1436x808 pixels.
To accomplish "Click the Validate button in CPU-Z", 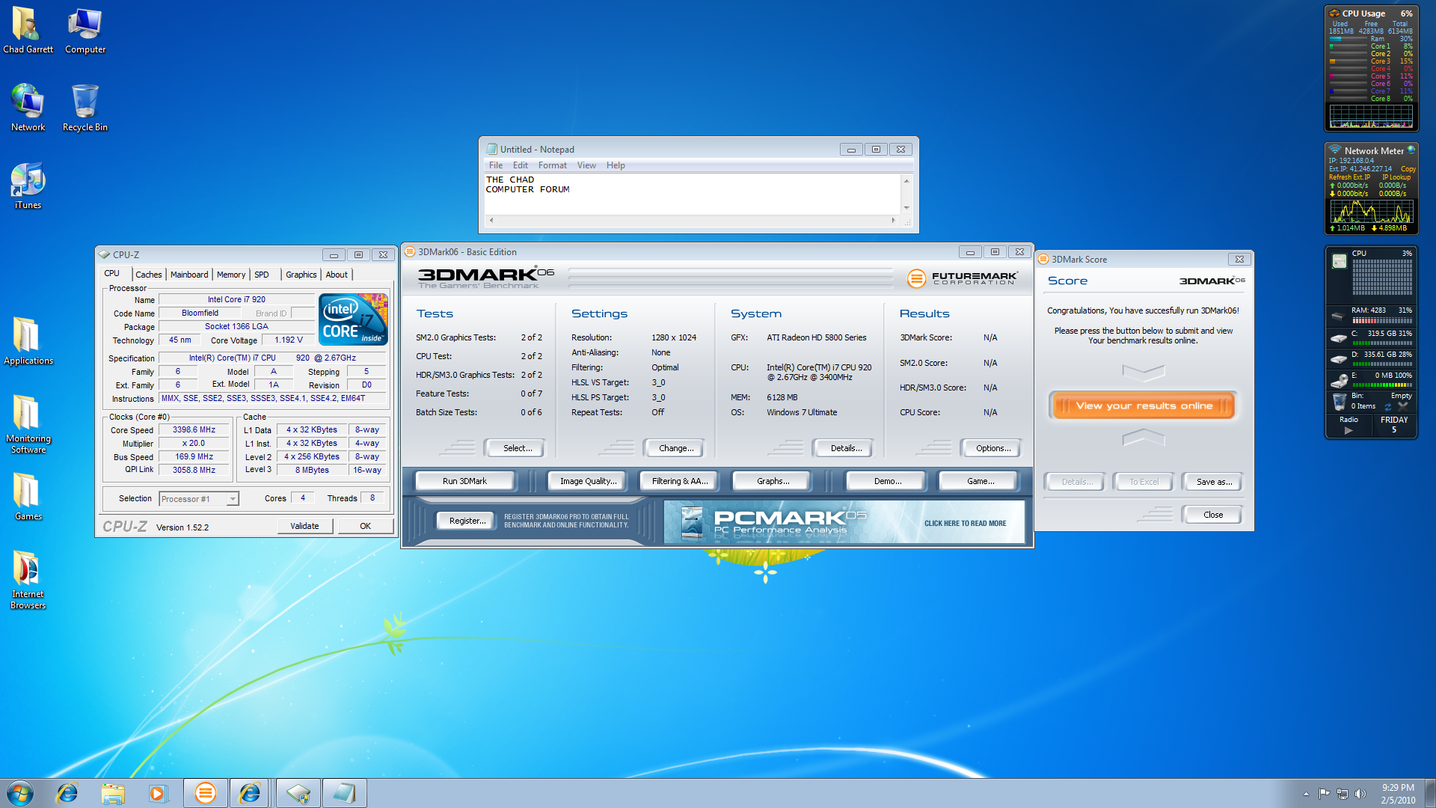I will click(305, 526).
